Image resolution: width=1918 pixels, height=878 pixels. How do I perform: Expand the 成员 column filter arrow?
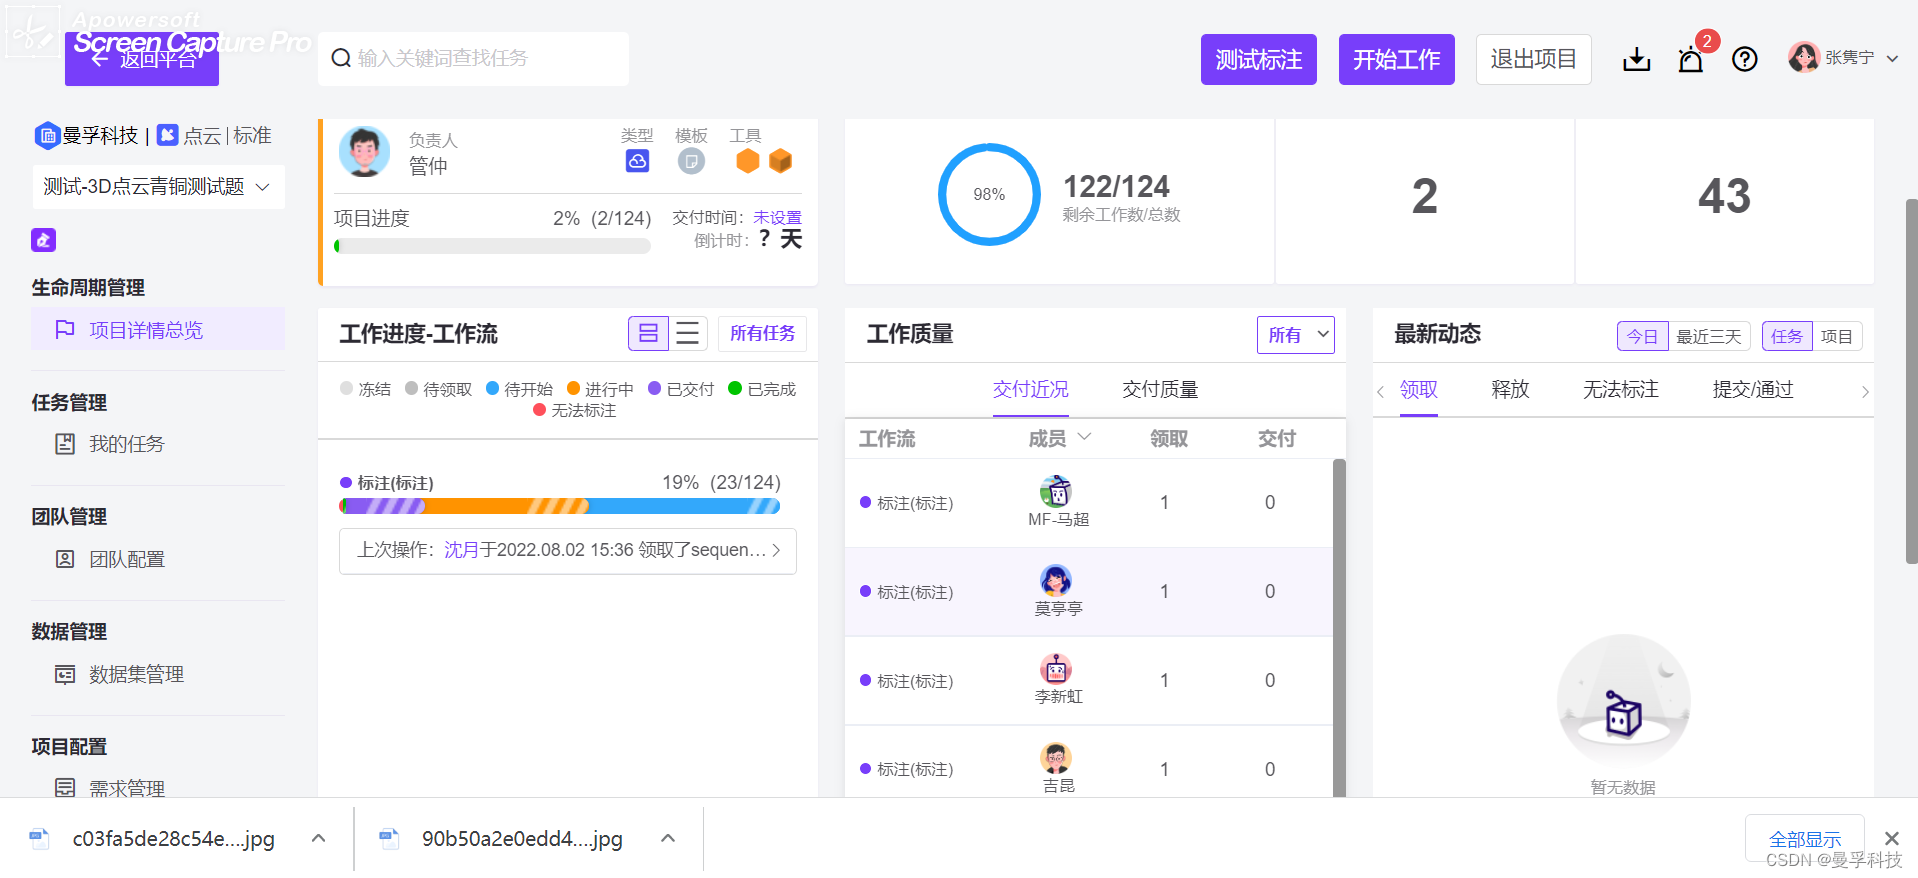pos(1084,437)
